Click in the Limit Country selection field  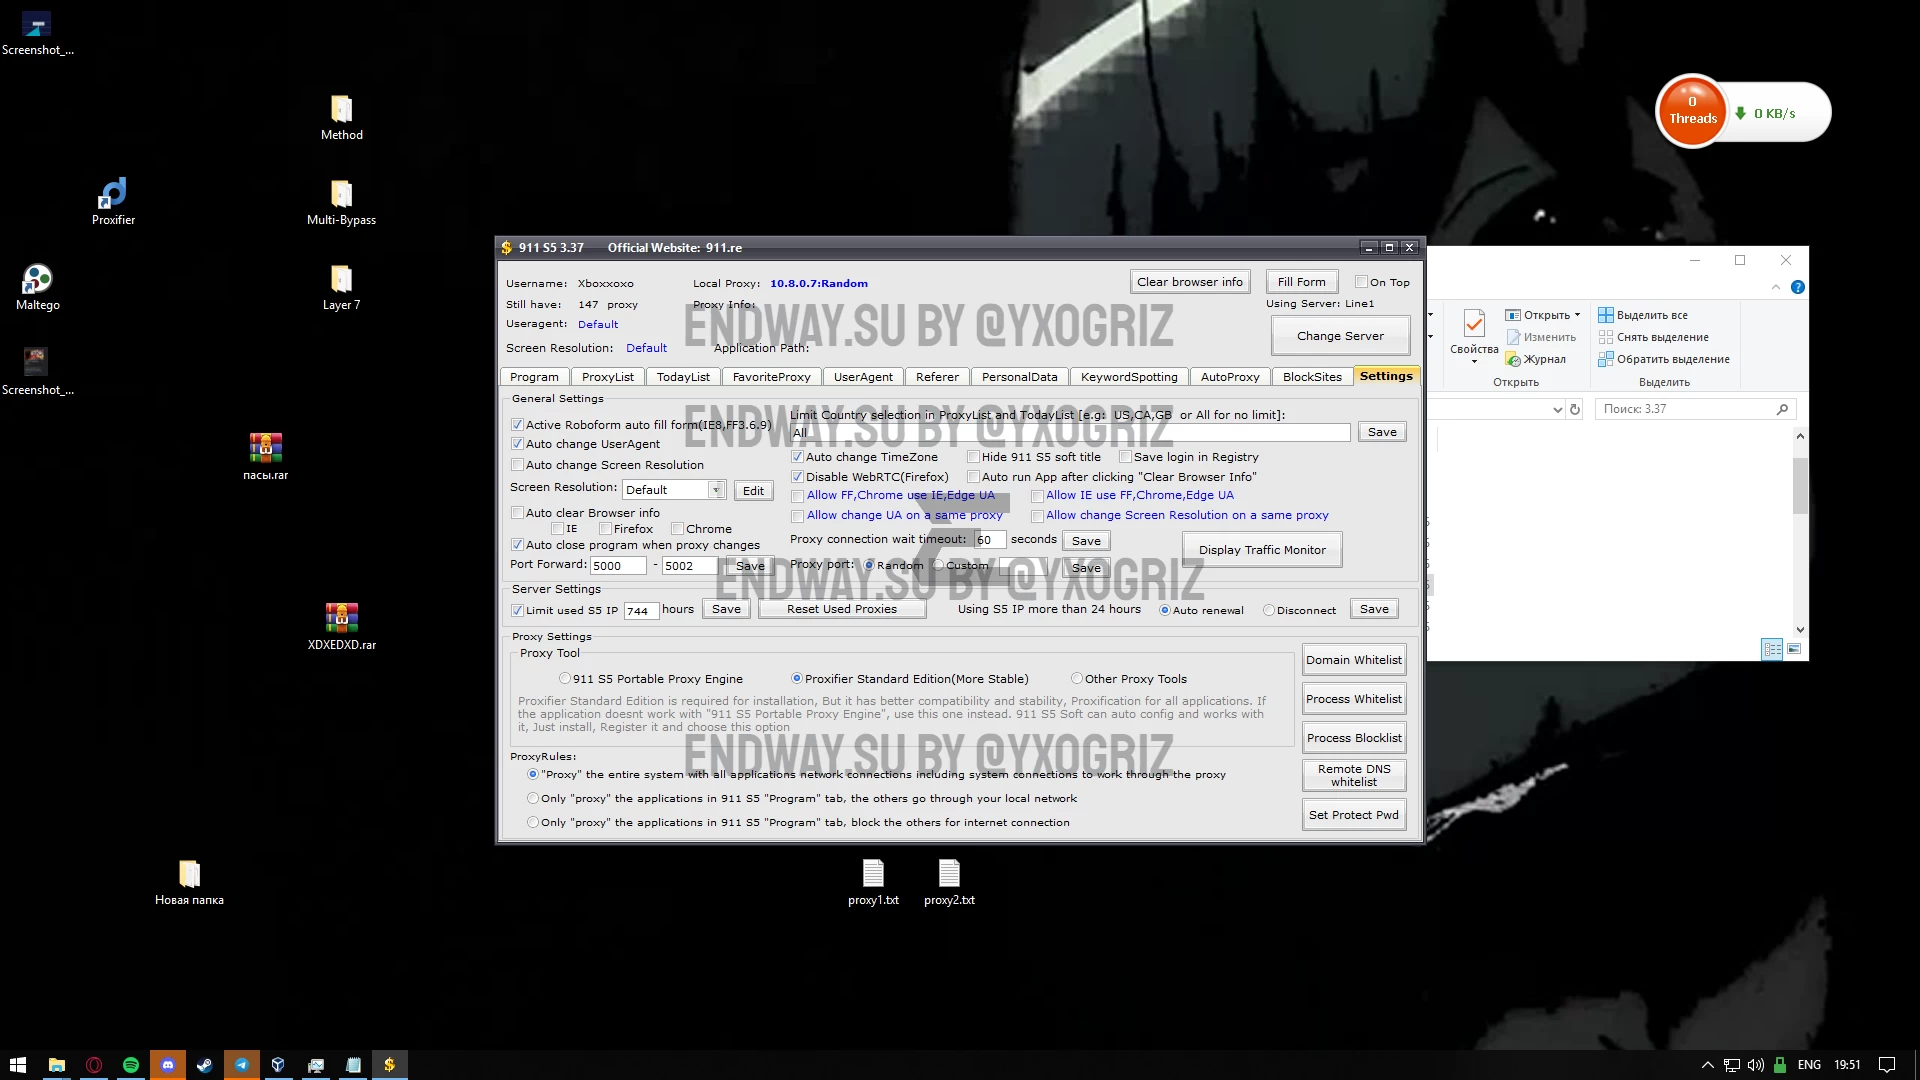pos(1070,433)
